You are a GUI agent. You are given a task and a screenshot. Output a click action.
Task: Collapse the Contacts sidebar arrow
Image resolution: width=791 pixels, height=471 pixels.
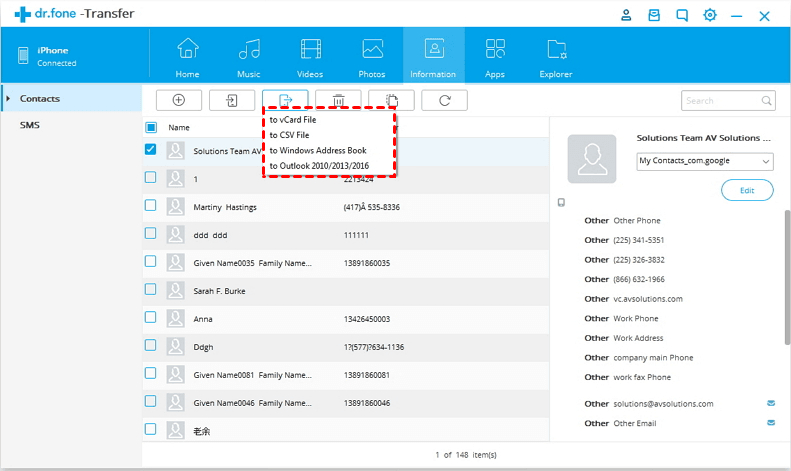pyautogui.click(x=8, y=98)
